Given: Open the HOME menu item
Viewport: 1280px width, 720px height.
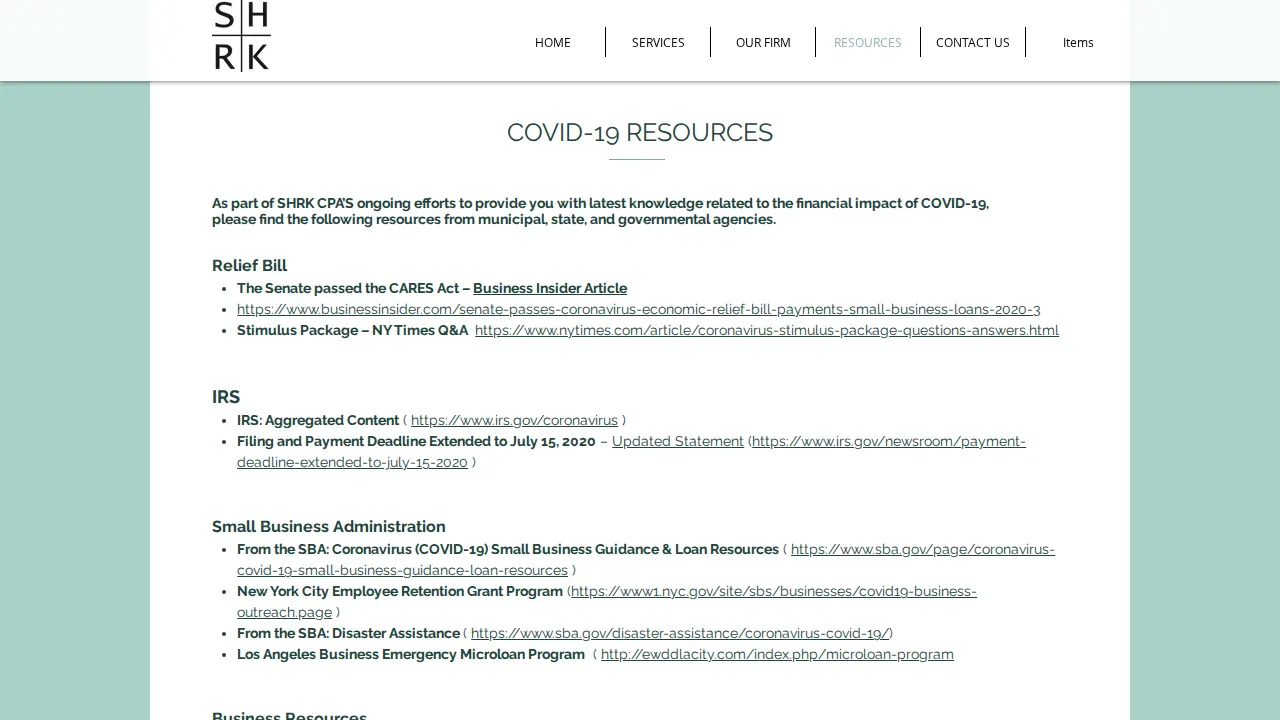Looking at the screenshot, I should (x=553, y=42).
